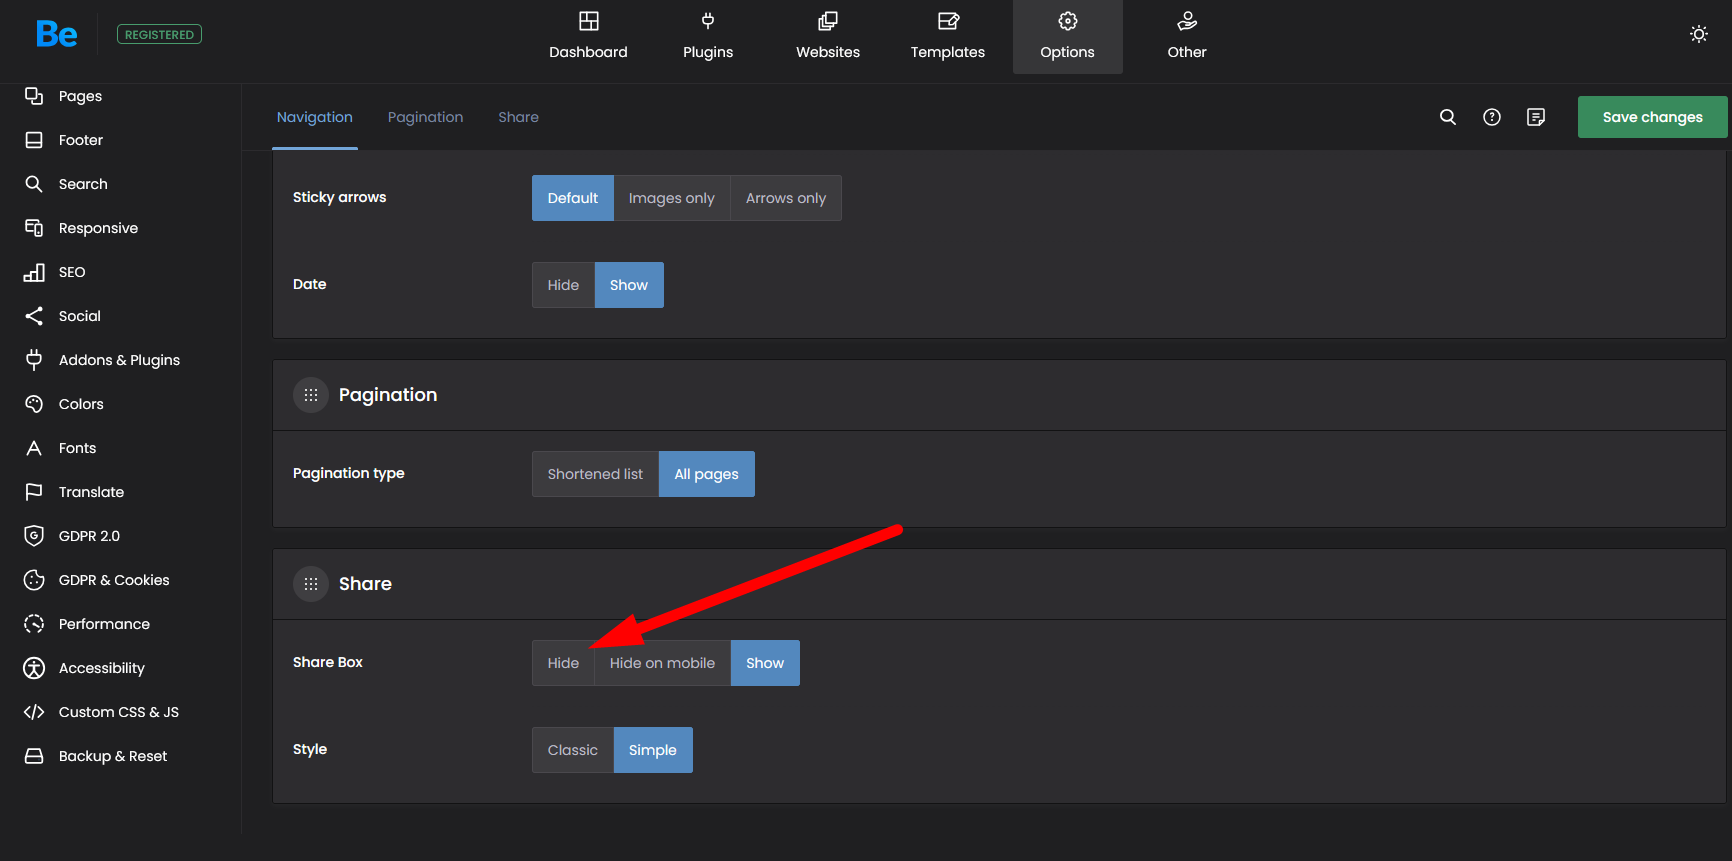Open GDPR & Cookies settings
The height and width of the screenshot is (861, 1732).
[x=113, y=580]
